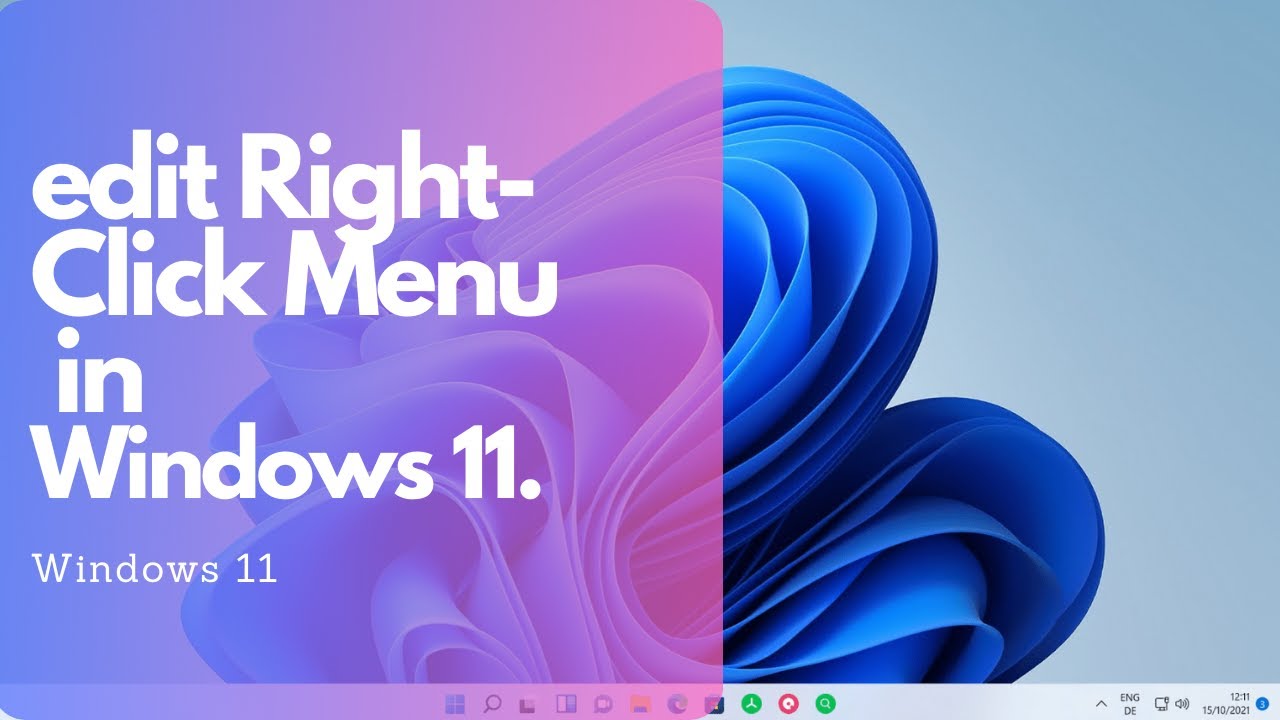
Task: Open the network status tray icon
Action: [1162, 704]
